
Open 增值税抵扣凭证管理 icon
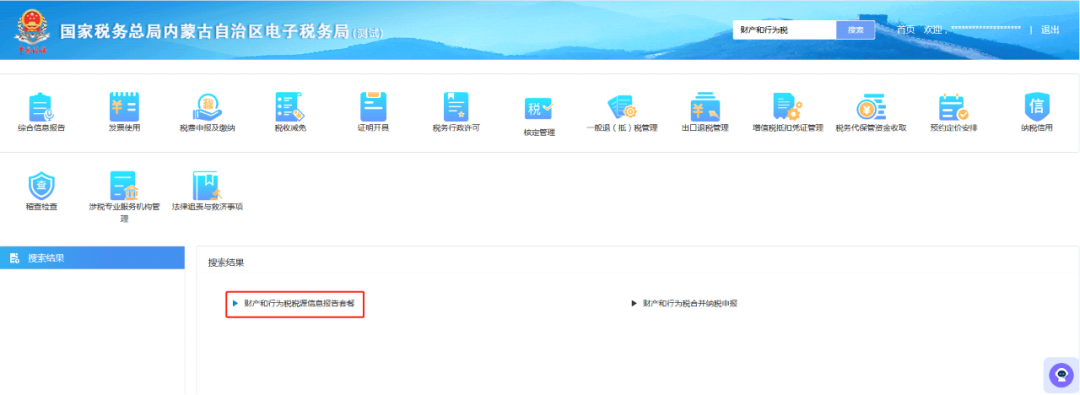click(x=787, y=107)
